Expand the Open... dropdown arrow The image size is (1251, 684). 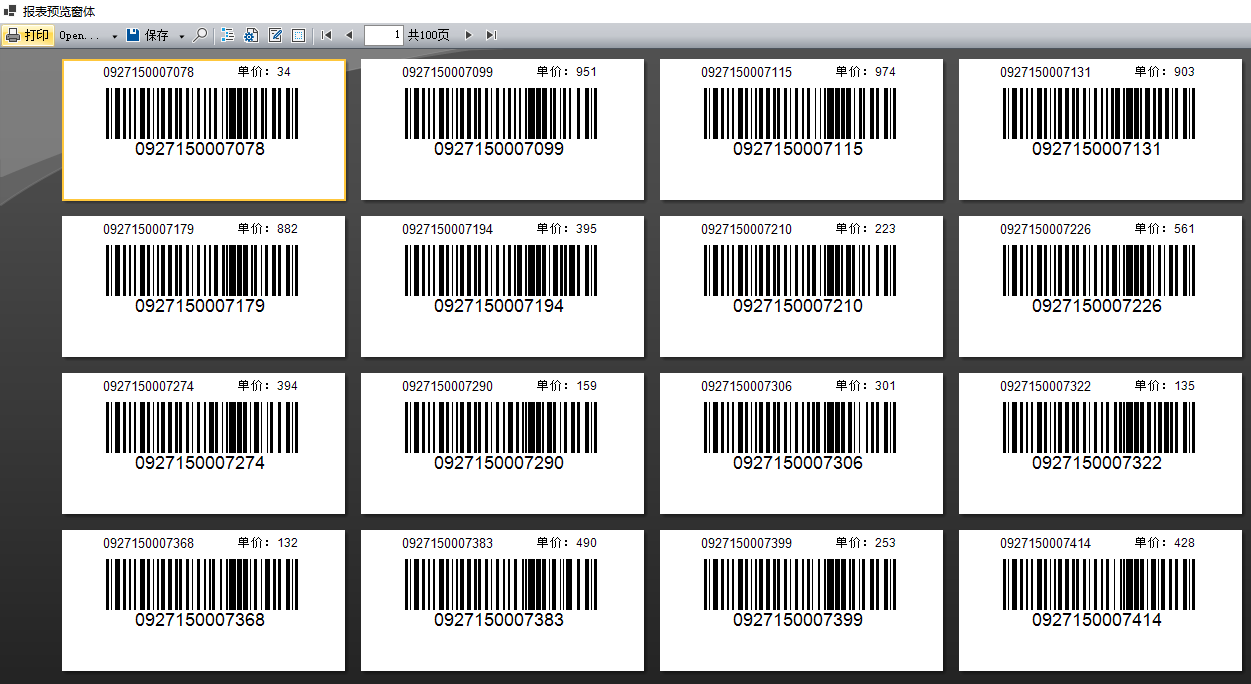tap(114, 36)
